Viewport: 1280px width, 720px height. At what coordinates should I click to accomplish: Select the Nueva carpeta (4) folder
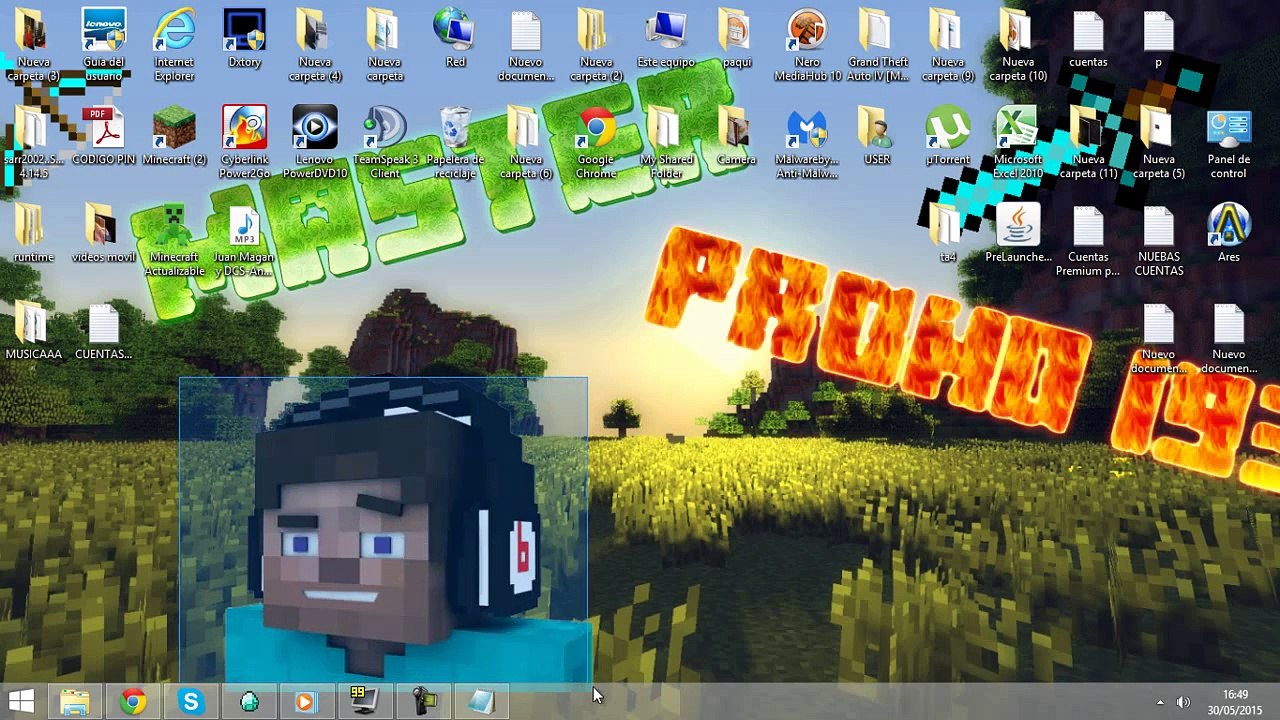click(x=315, y=45)
